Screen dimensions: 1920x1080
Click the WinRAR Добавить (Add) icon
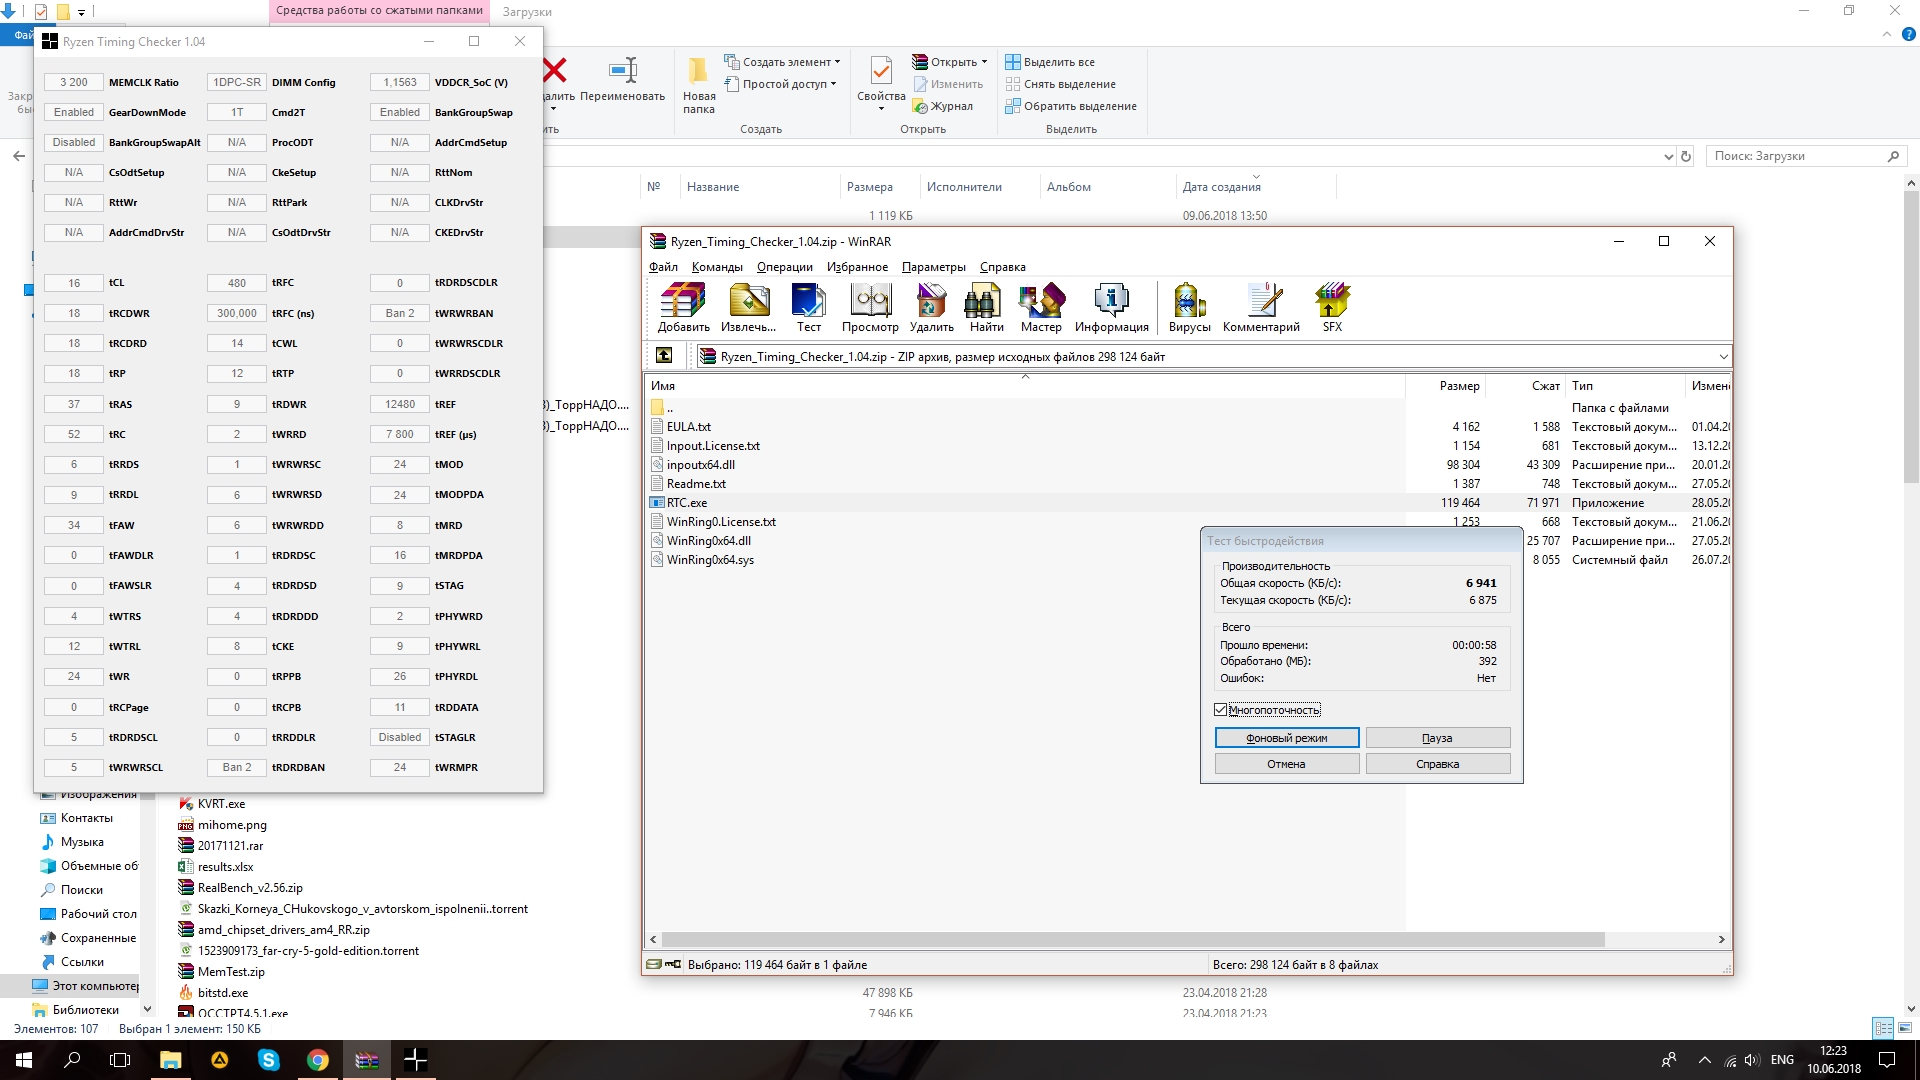pyautogui.click(x=683, y=306)
